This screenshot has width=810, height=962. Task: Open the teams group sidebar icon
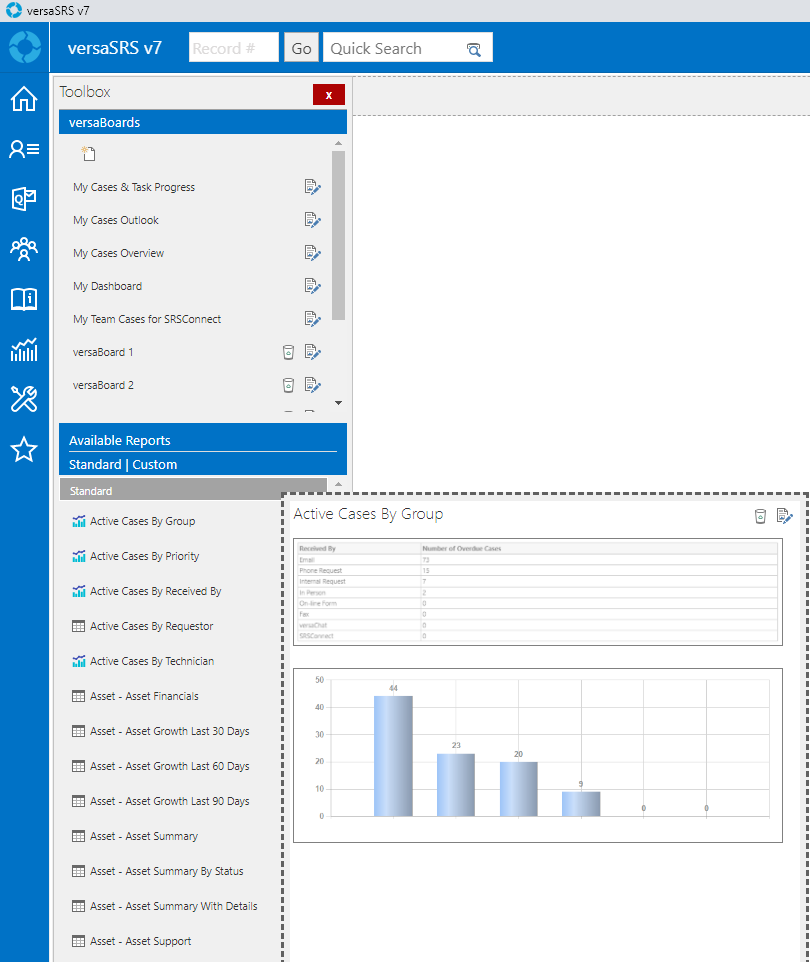[24, 249]
